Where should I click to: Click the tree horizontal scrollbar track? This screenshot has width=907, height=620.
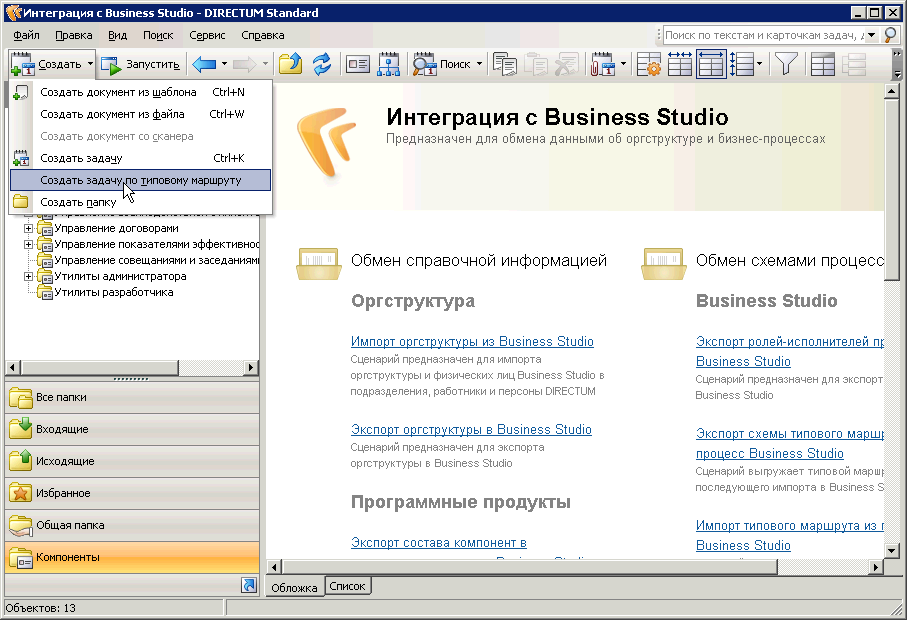132,367
